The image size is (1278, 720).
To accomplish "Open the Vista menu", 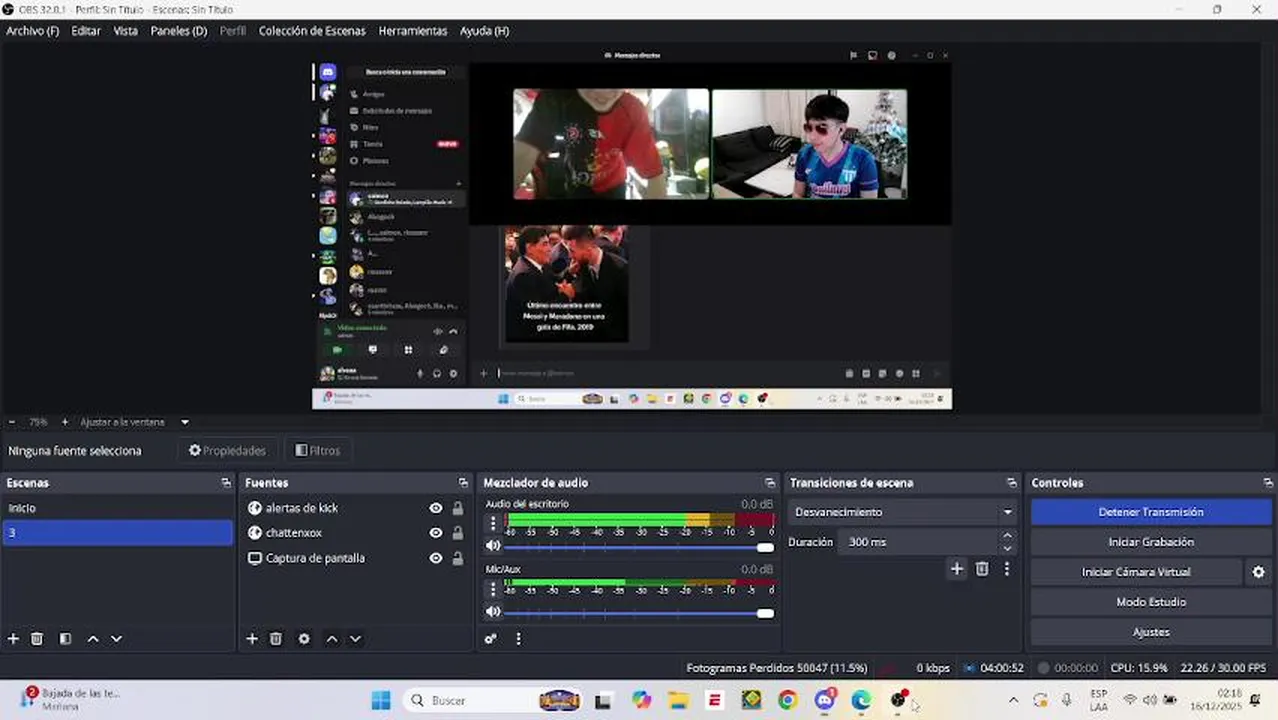I will [126, 31].
